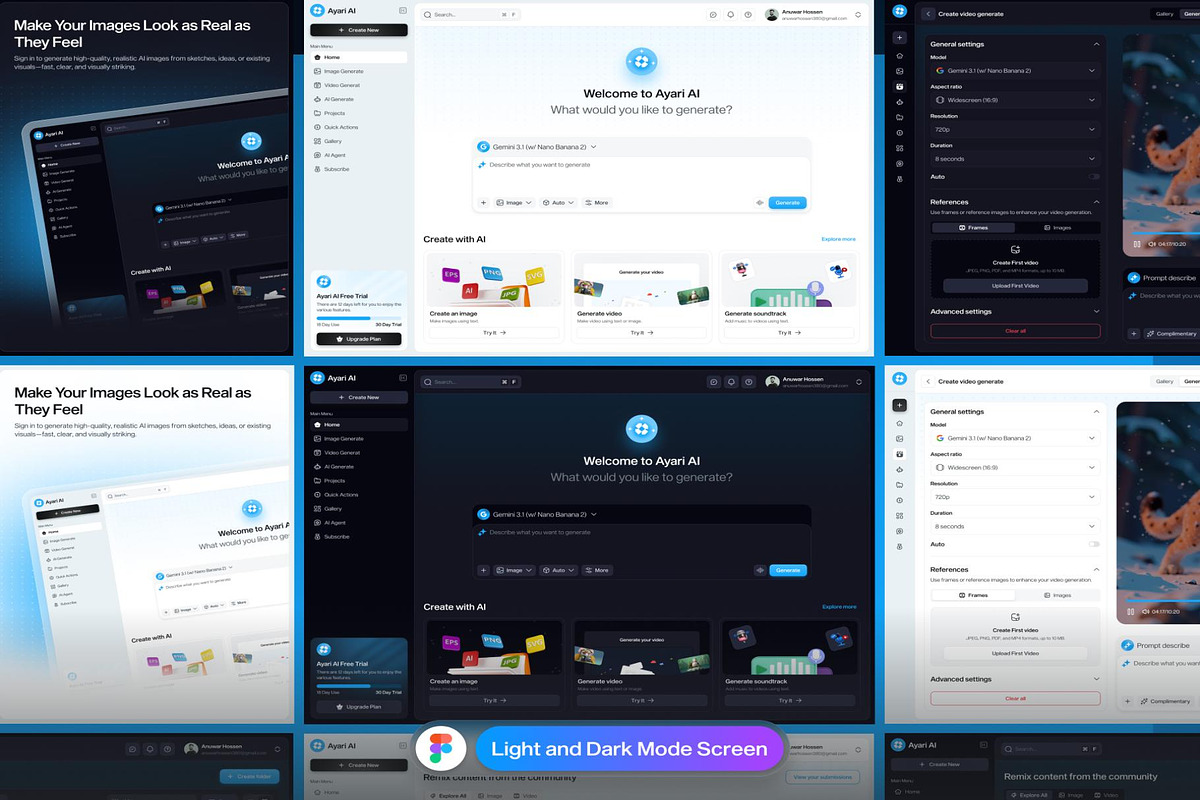Open Generate soundtrack thumbnail in light home

coord(788,282)
